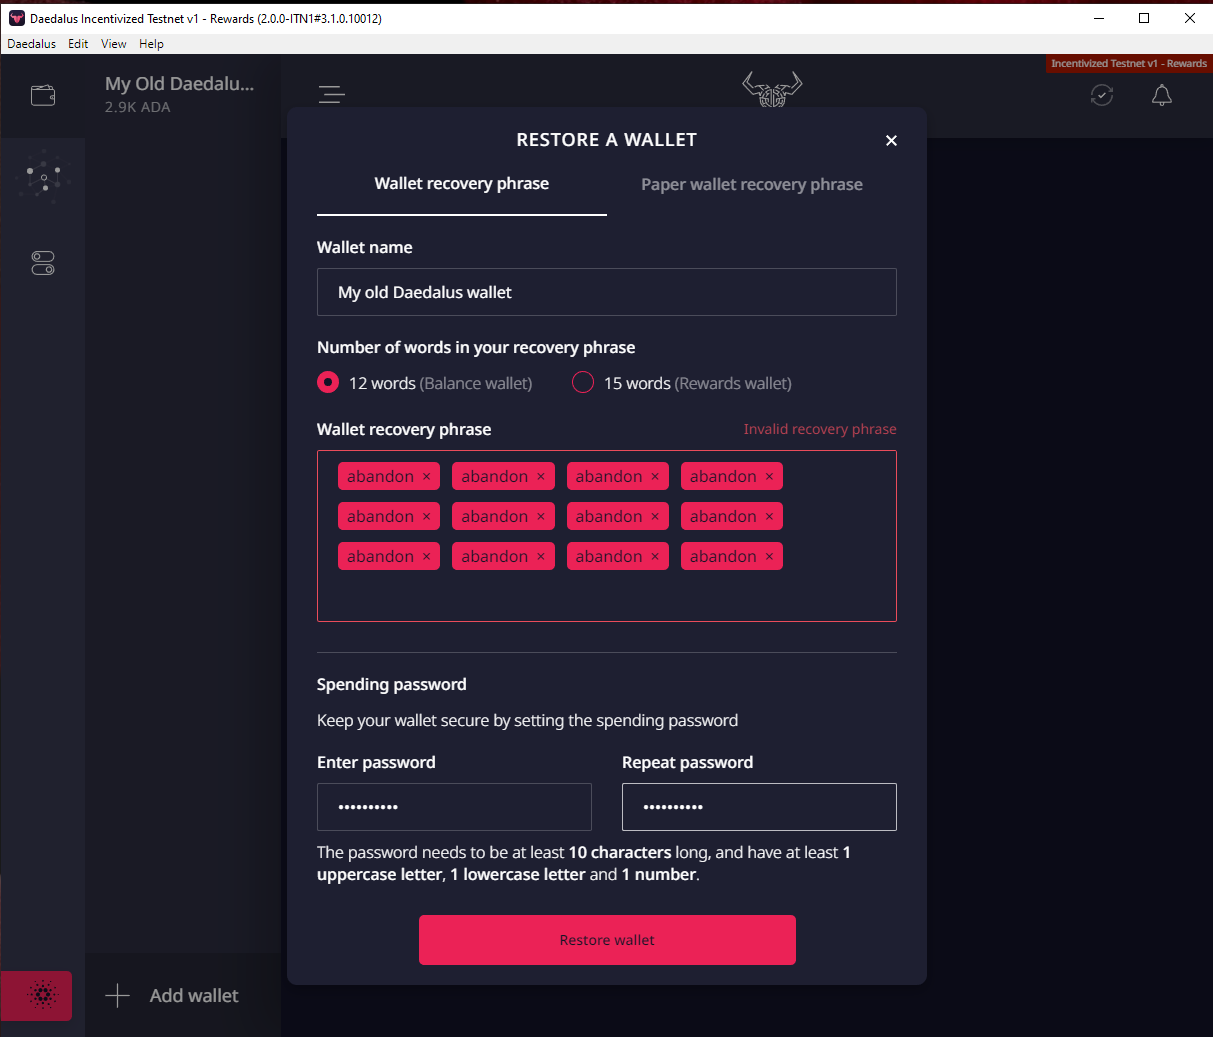1213x1037 pixels.
Task: Click the Incentivized Testnet v1 - Rewards badge
Action: pyautogui.click(x=1129, y=63)
